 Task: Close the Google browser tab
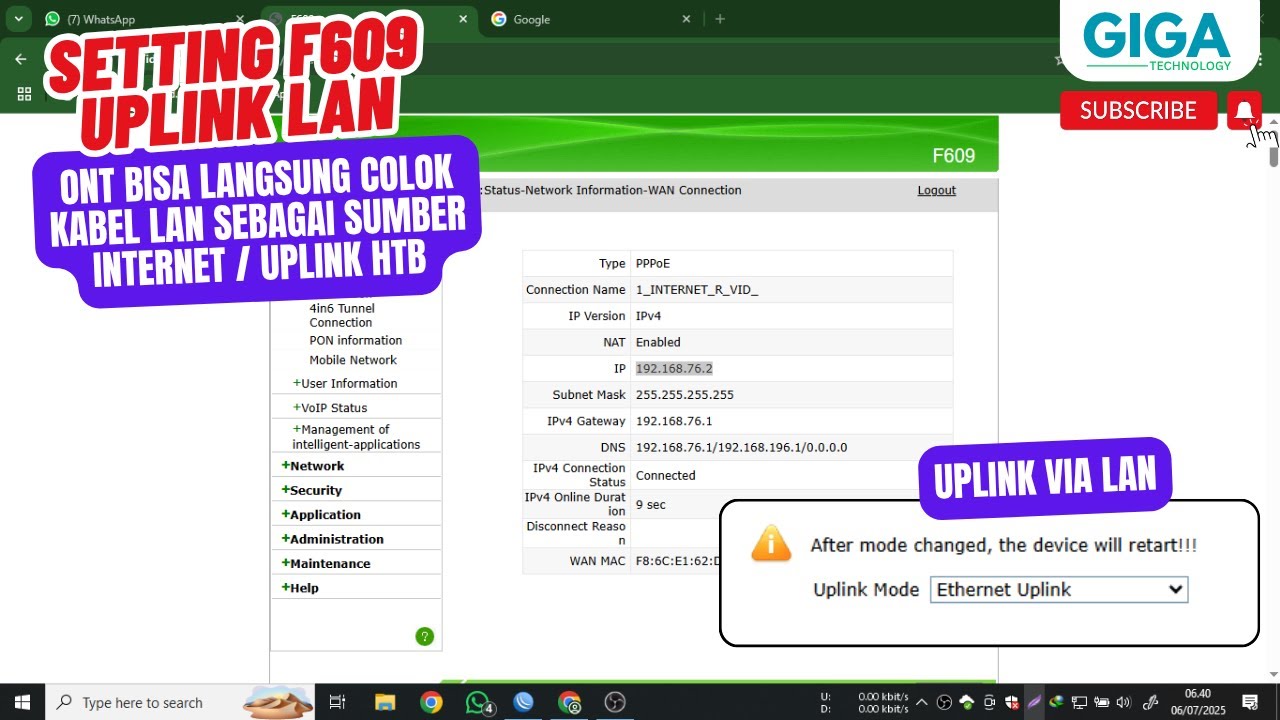click(686, 19)
